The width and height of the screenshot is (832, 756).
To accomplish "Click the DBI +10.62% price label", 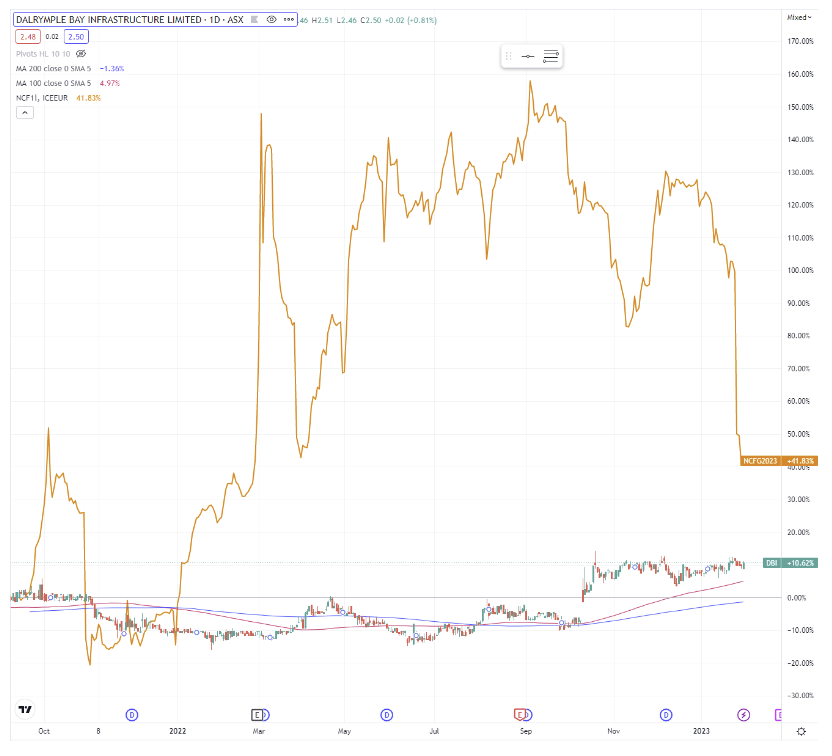I will [x=791, y=563].
